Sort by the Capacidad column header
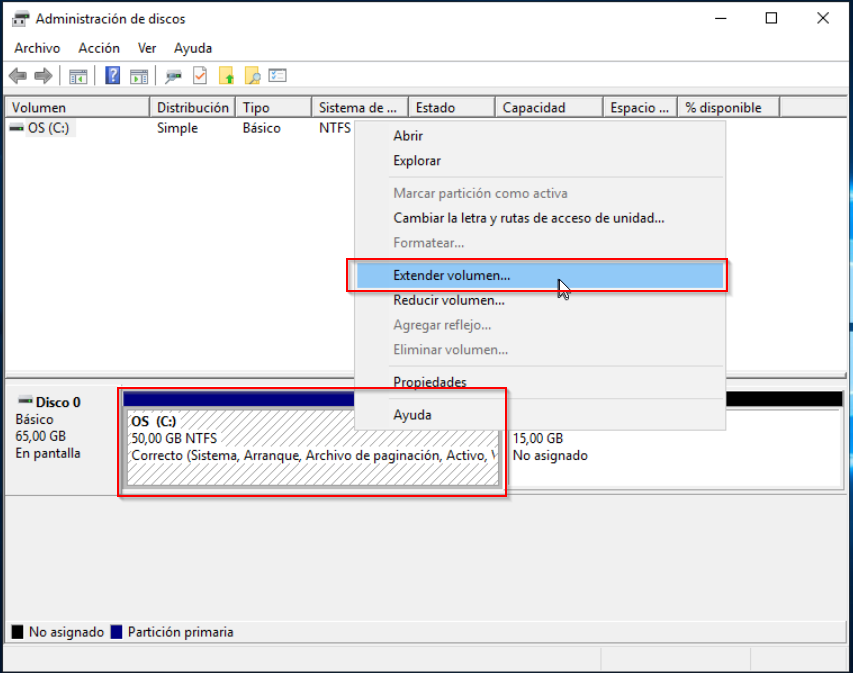 [534, 108]
